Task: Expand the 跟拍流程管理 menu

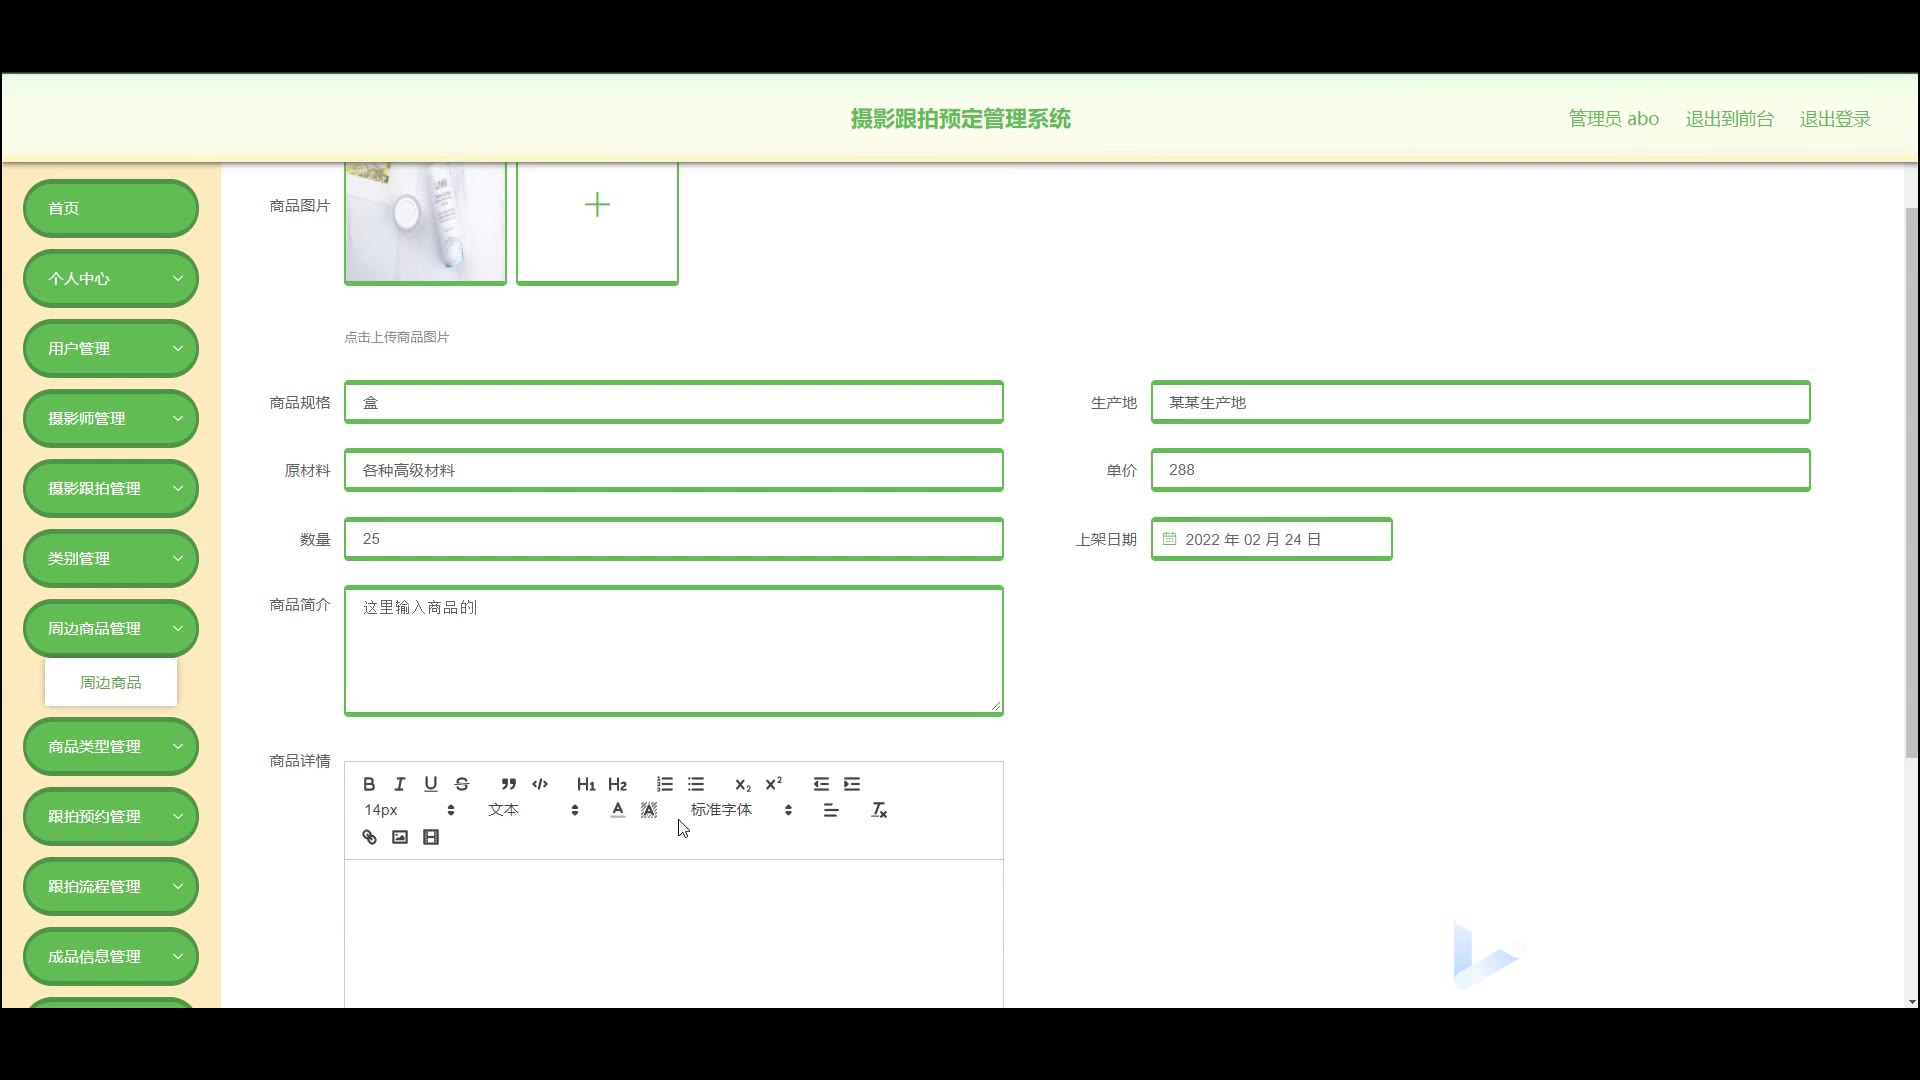Action: tap(111, 886)
